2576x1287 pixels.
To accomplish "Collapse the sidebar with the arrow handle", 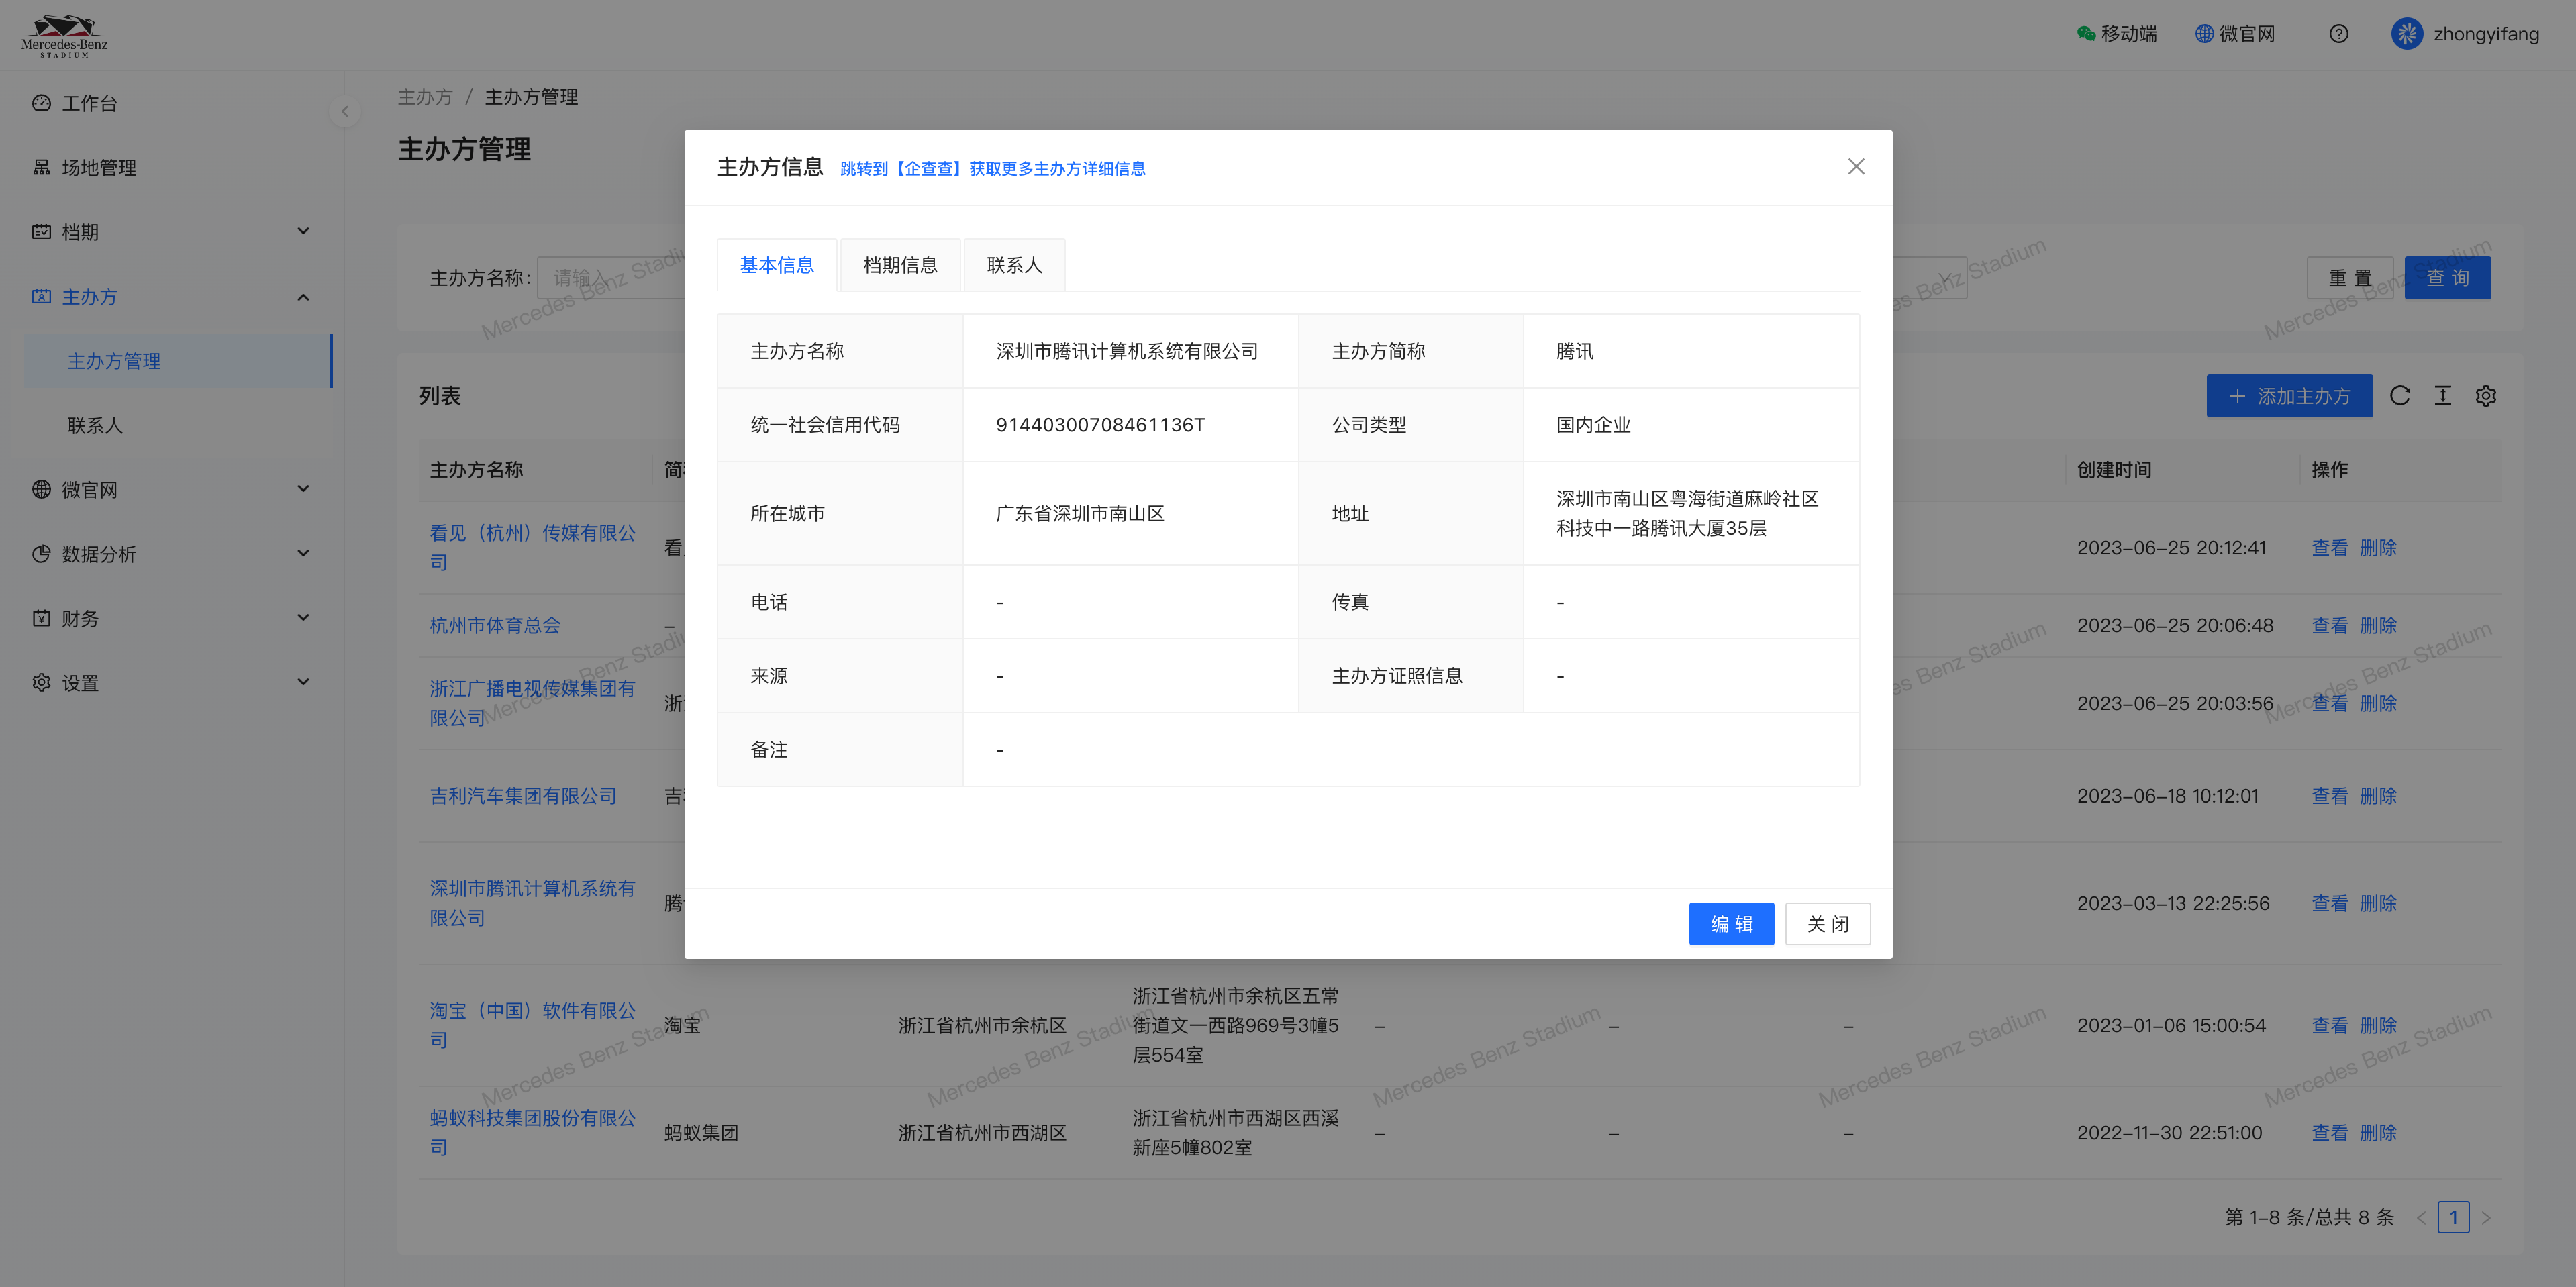I will tap(345, 111).
